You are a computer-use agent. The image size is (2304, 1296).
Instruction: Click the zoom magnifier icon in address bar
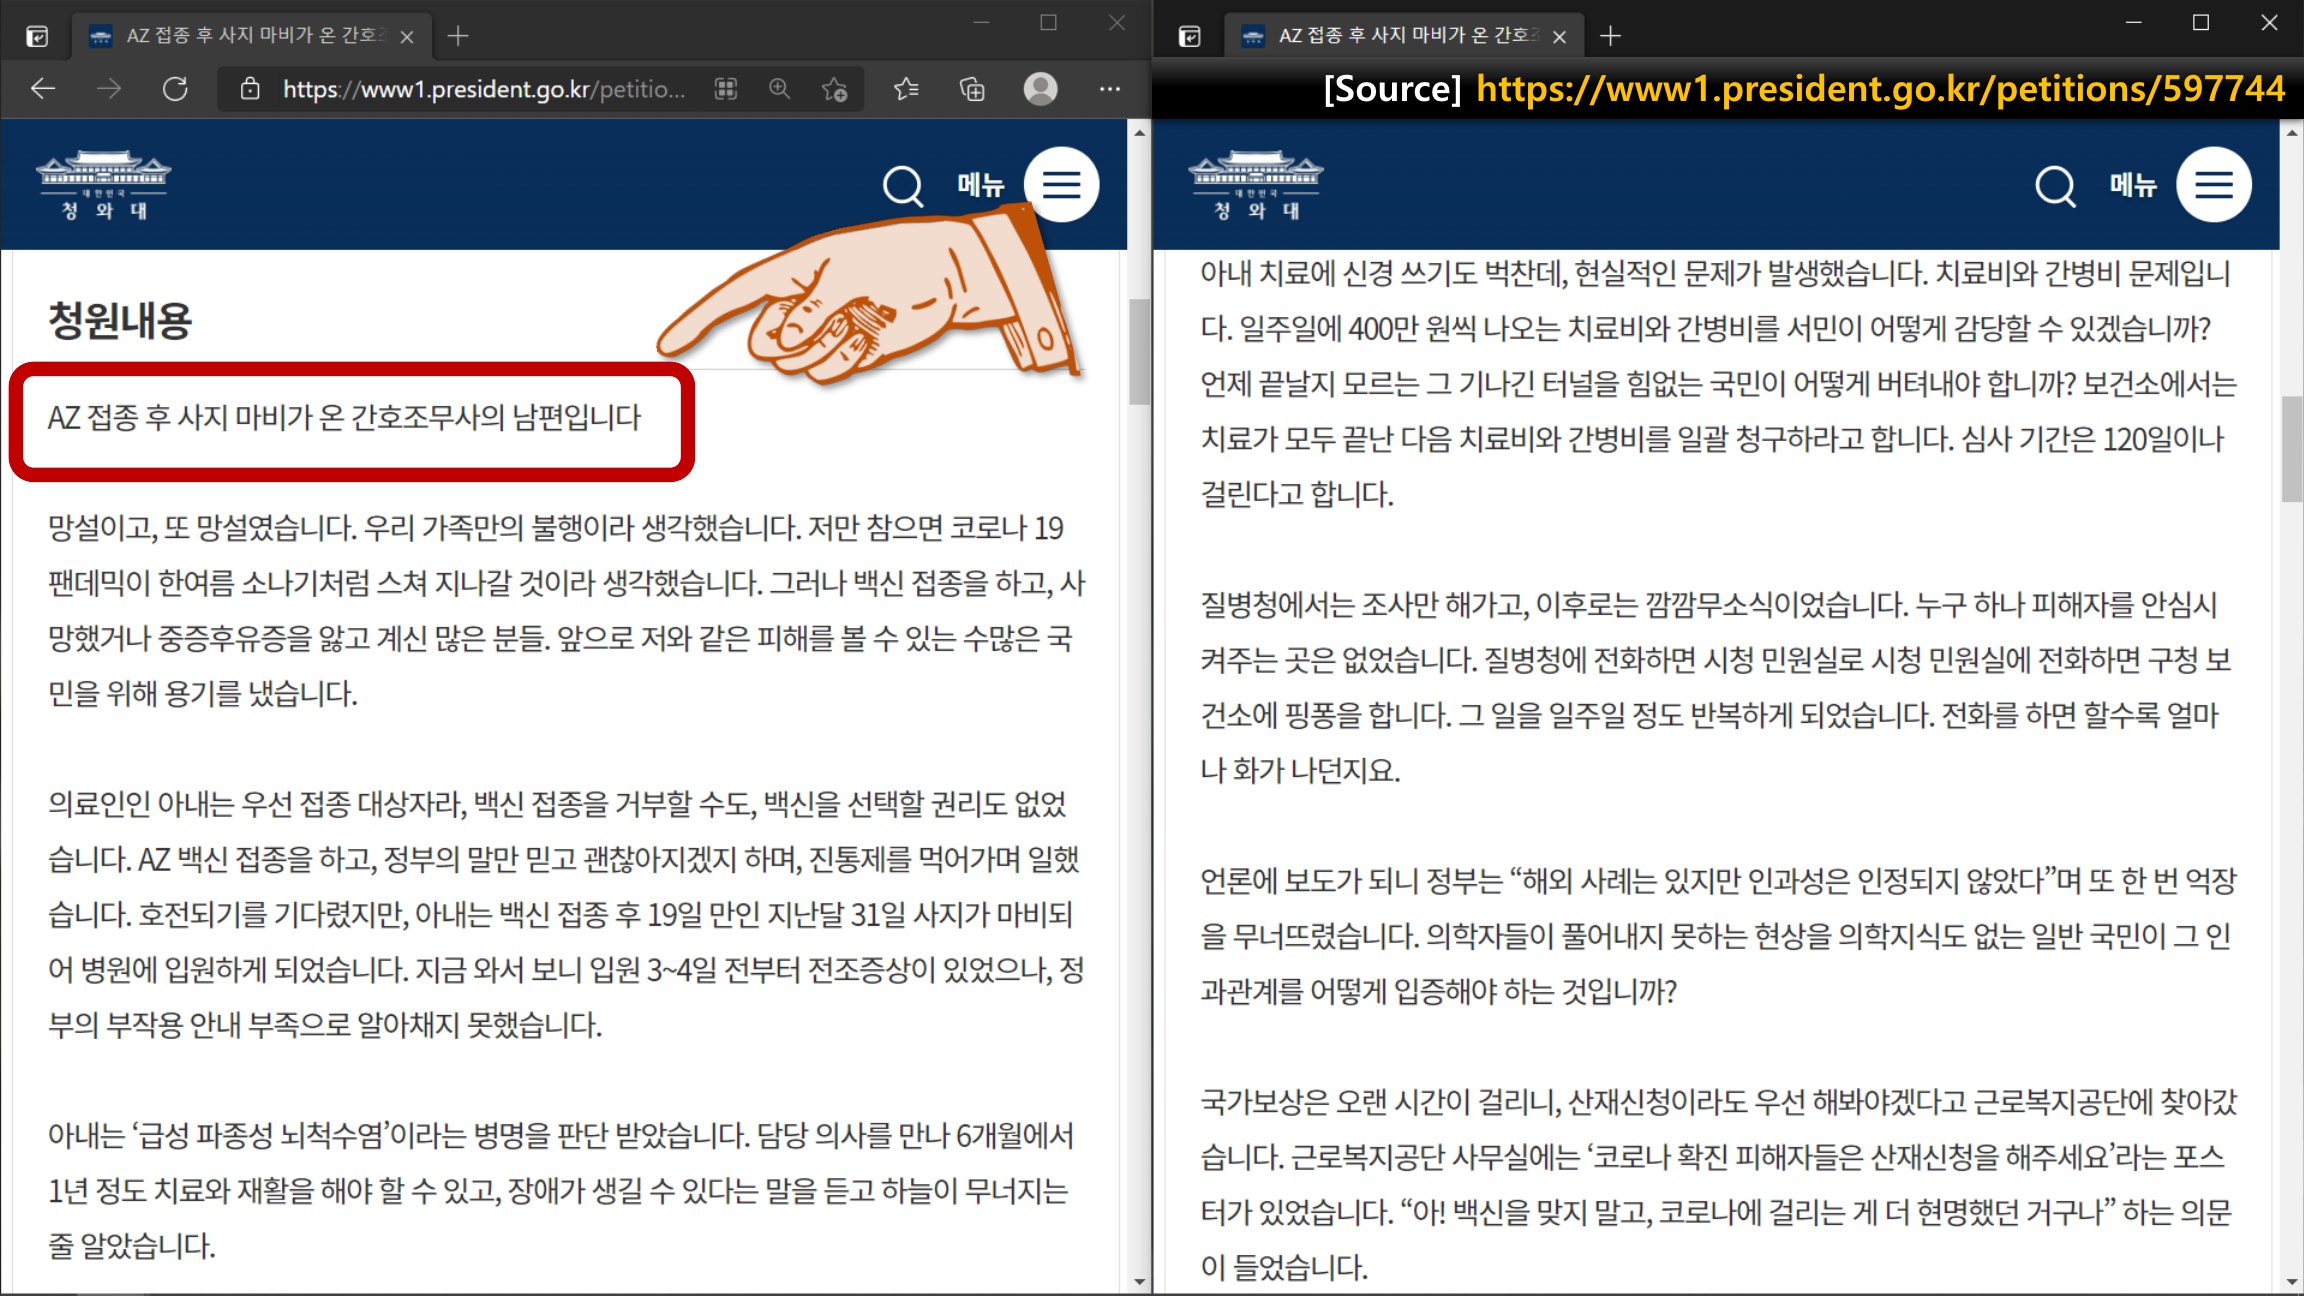[779, 89]
